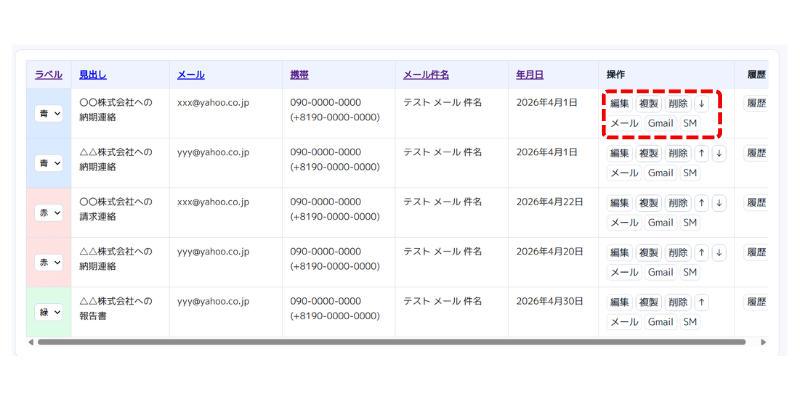Click メール button in 青 △△株式会社への納期連絡 row

[x=624, y=173]
